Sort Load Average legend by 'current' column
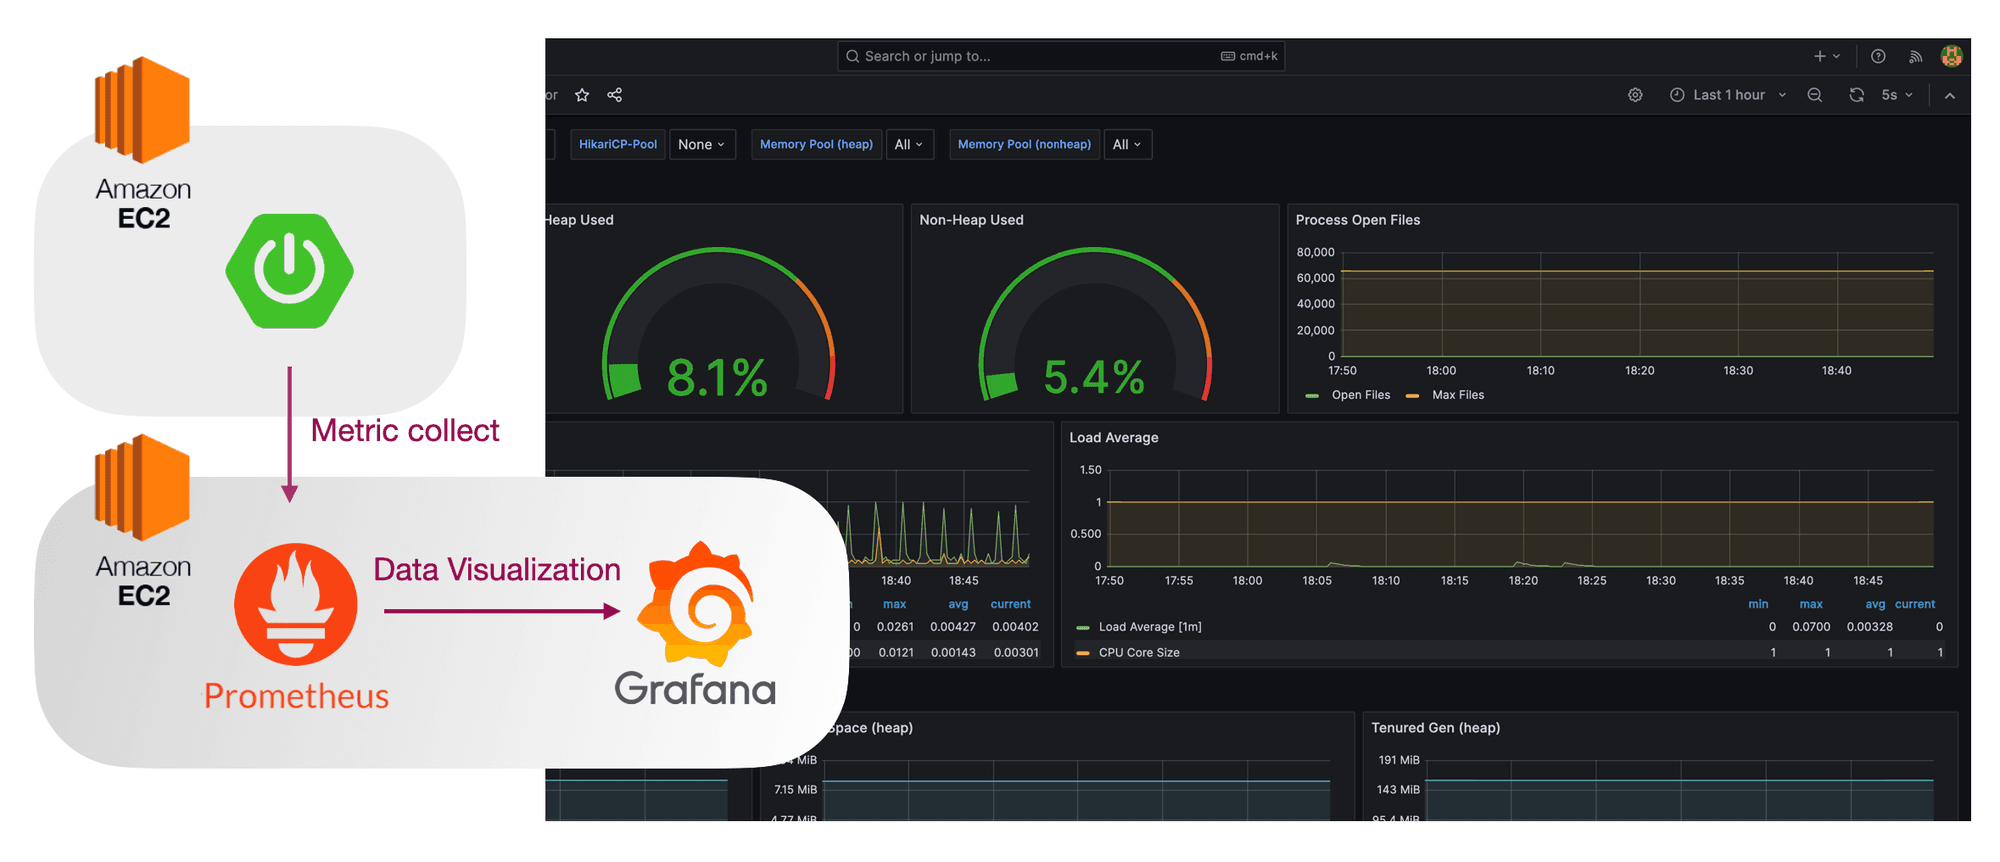 pos(1914,604)
